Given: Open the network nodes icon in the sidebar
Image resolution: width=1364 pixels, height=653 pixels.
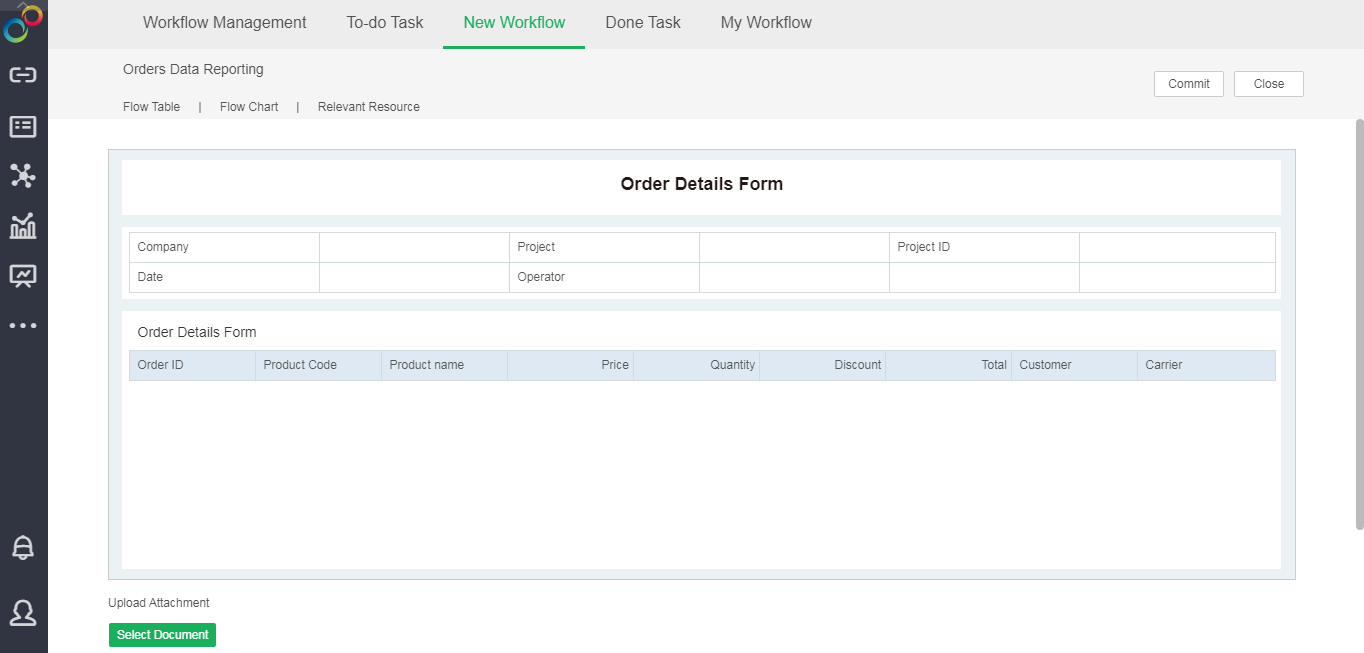Looking at the screenshot, I should click(23, 176).
